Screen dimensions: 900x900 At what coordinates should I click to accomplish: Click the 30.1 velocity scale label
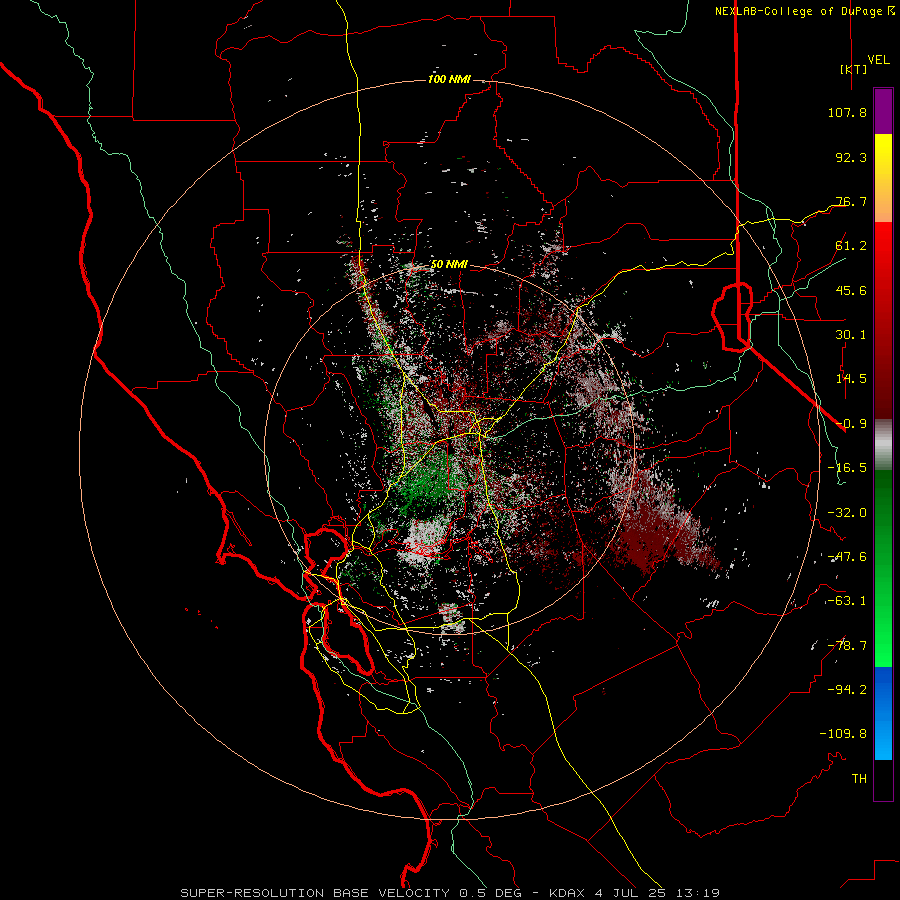point(851,335)
